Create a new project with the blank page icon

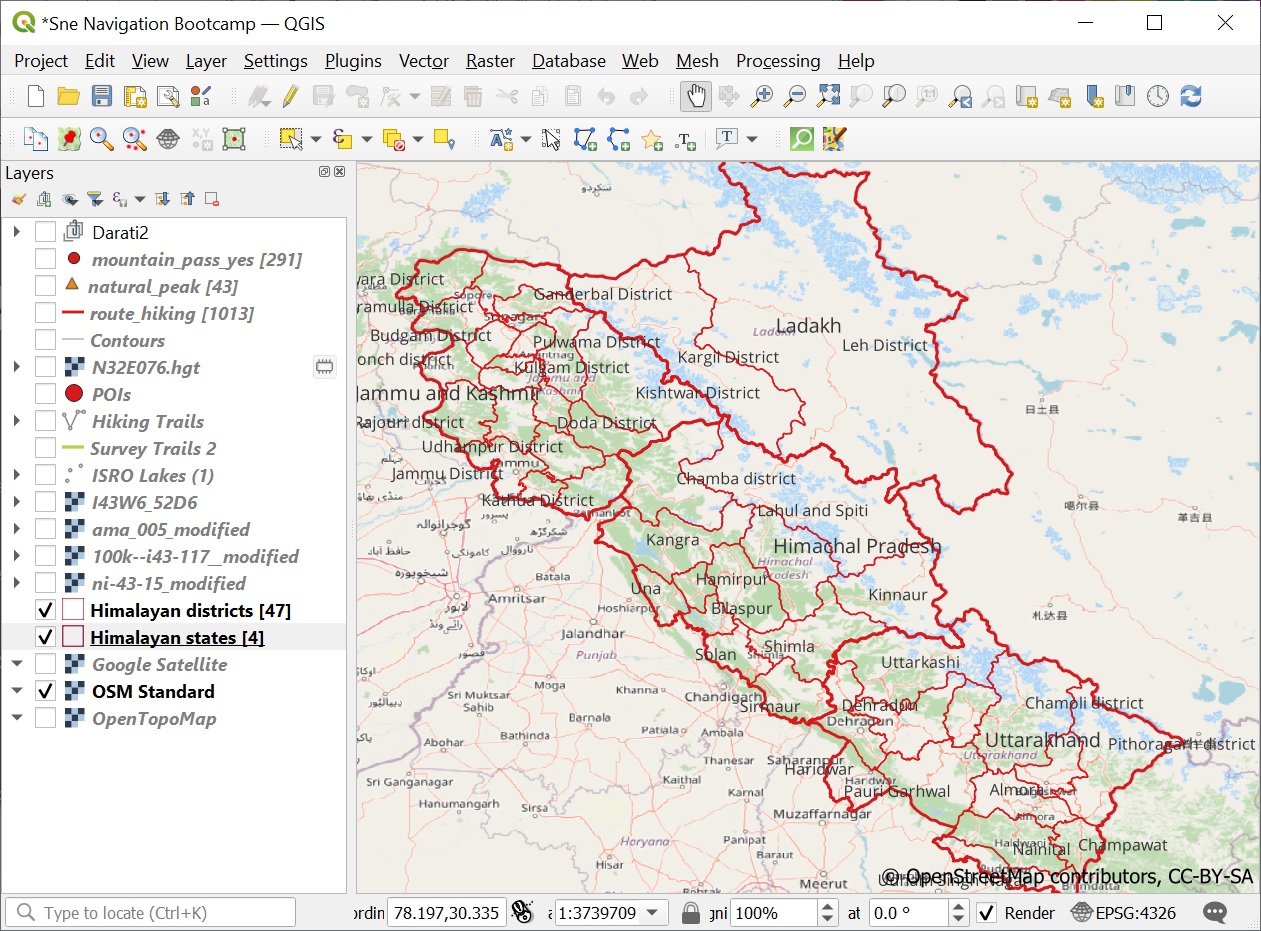coord(36,96)
